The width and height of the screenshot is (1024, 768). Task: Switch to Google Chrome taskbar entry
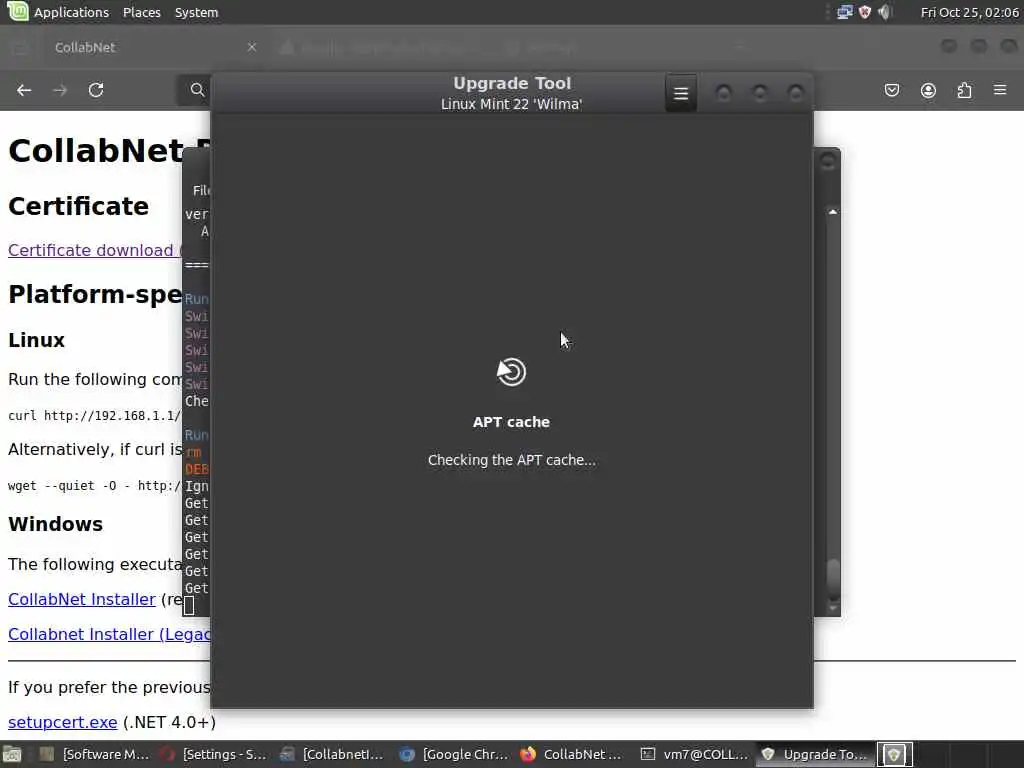pos(456,754)
